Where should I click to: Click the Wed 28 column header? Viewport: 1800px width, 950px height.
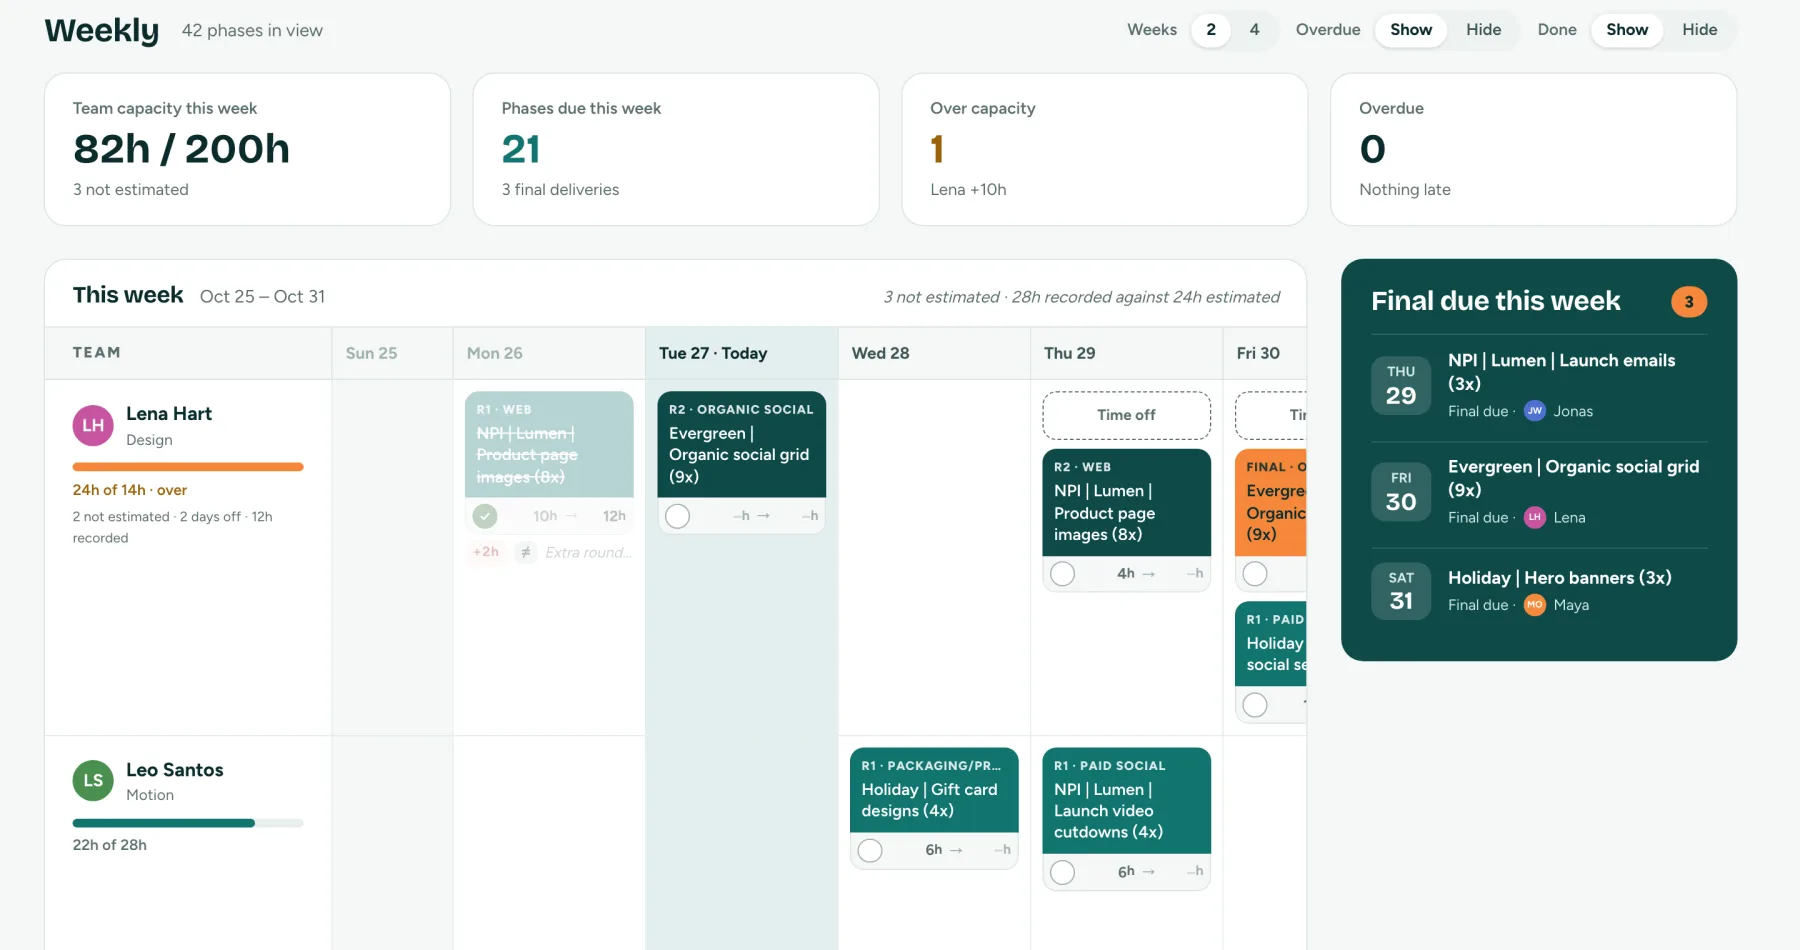tap(934, 353)
